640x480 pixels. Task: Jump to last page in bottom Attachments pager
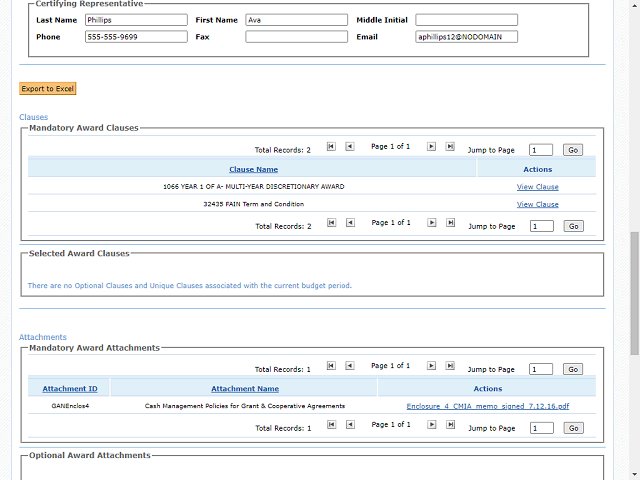[450, 425]
